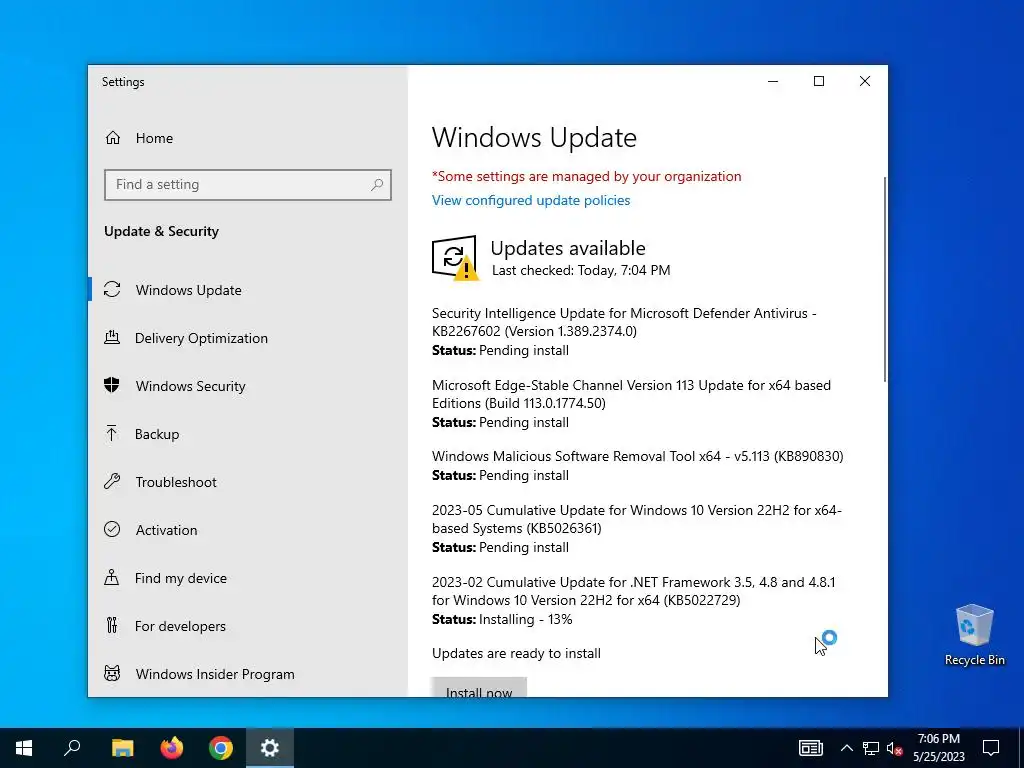The height and width of the screenshot is (768, 1024).
Task: Click 'Some settings are managed by your organization'
Action: tap(586, 176)
